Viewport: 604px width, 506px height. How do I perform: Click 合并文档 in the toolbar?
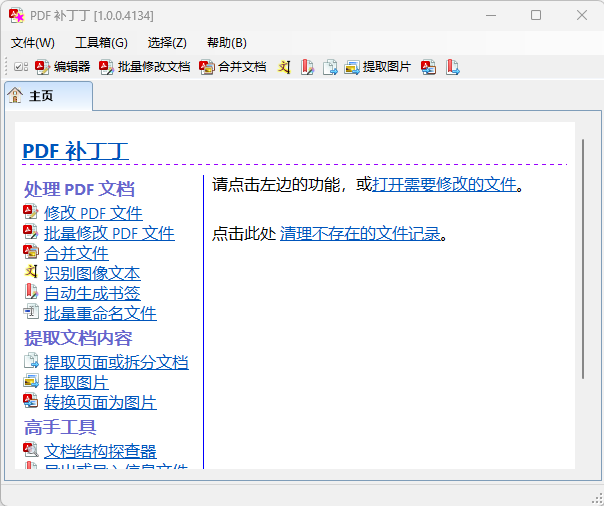click(x=233, y=67)
